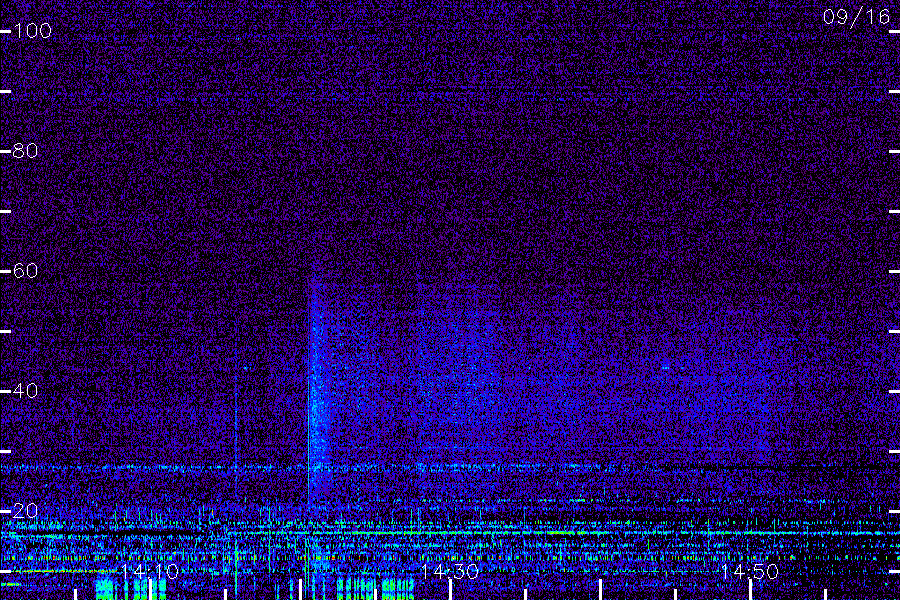
Task: Click the 100 frequency axis label
Action: click(x=33, y=30)
